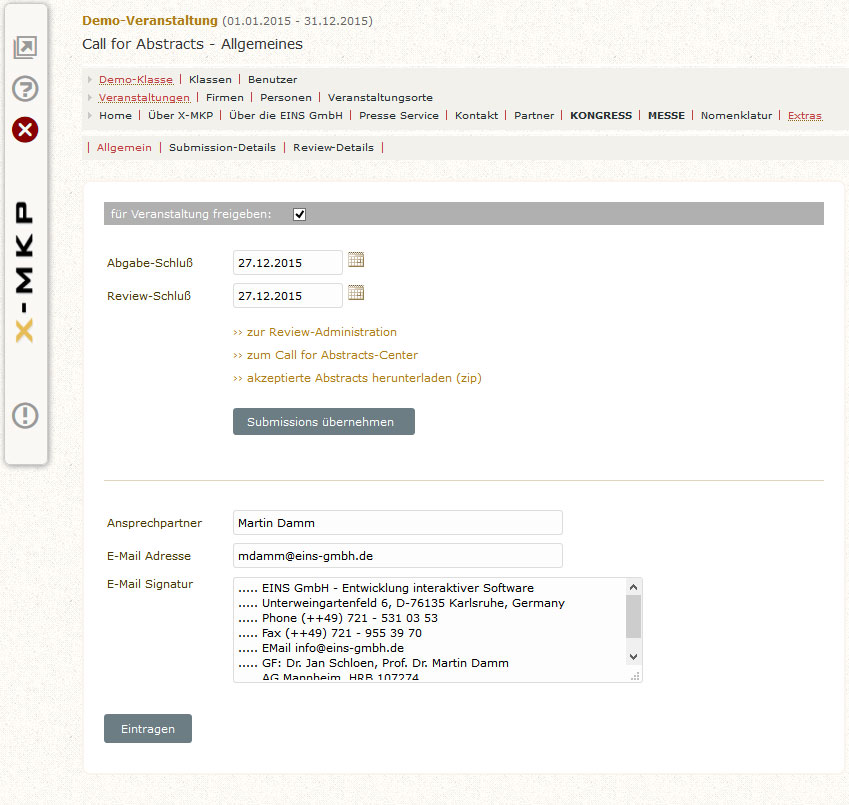This screenshot has width=849, height=805.
Task: Click the exclamation info icon in sidebar
Action: point(25,416)
